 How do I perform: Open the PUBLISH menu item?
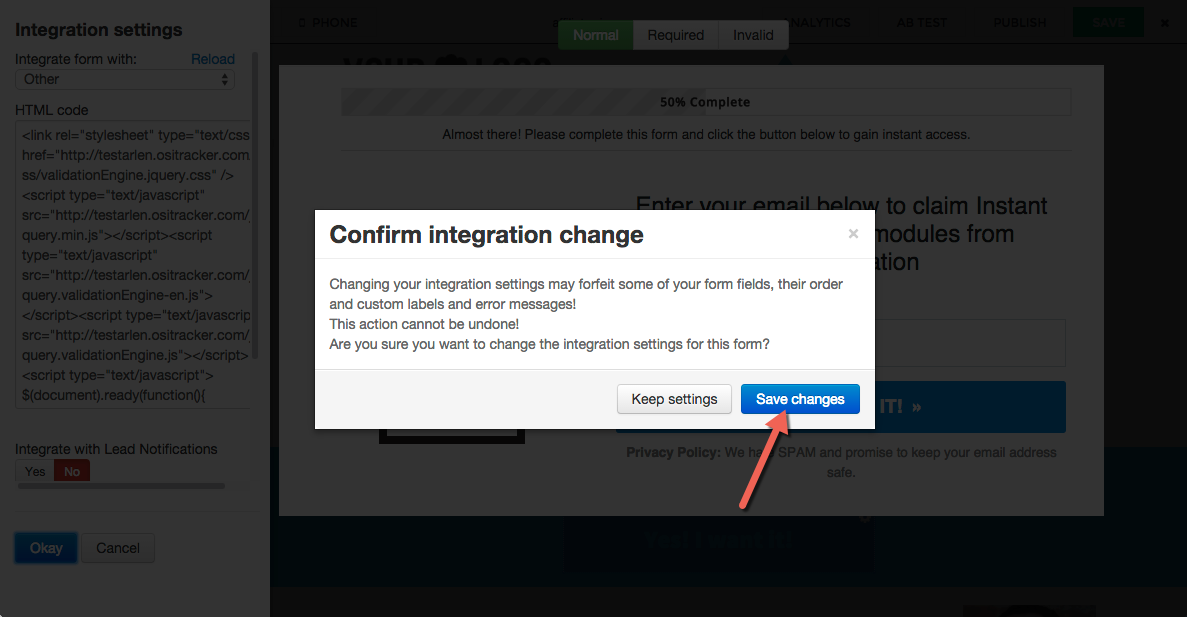[x=1020, y=23]
